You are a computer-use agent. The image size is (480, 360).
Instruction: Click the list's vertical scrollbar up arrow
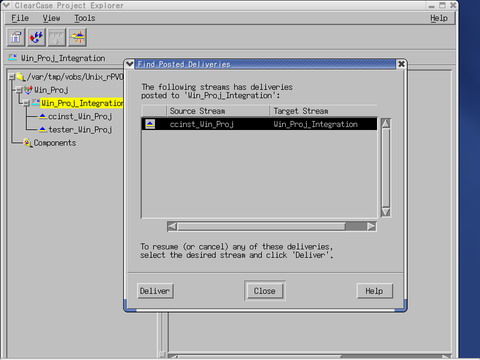[x=386, y=123]
